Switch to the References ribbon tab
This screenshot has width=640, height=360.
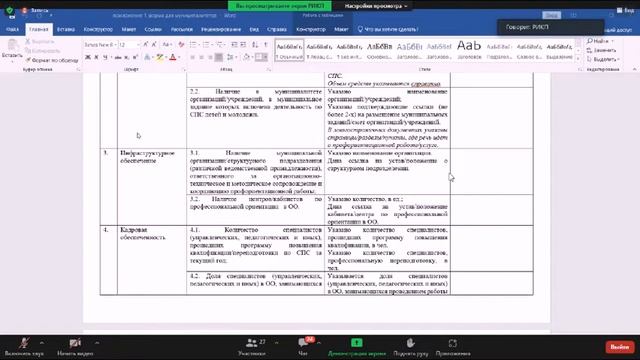[x=153, y=29]
